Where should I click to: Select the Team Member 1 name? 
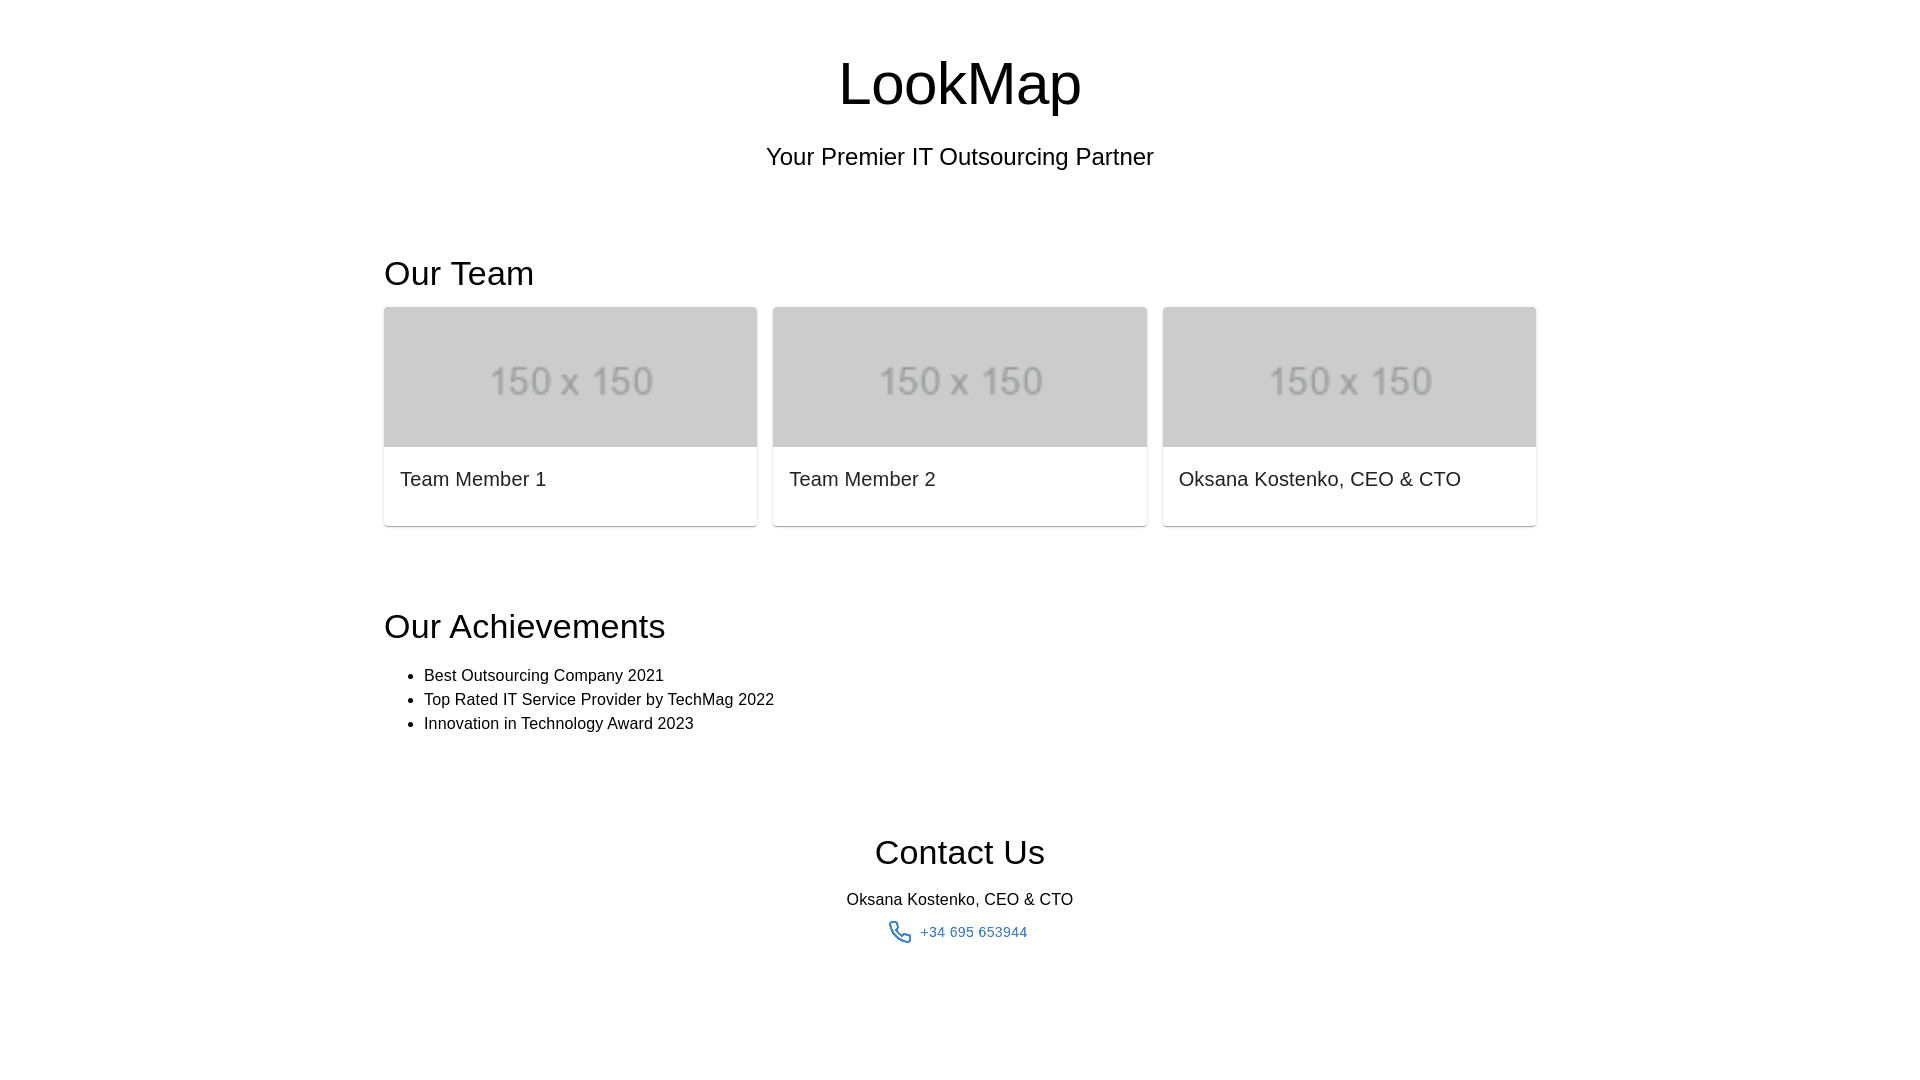(x=473, y=479)
